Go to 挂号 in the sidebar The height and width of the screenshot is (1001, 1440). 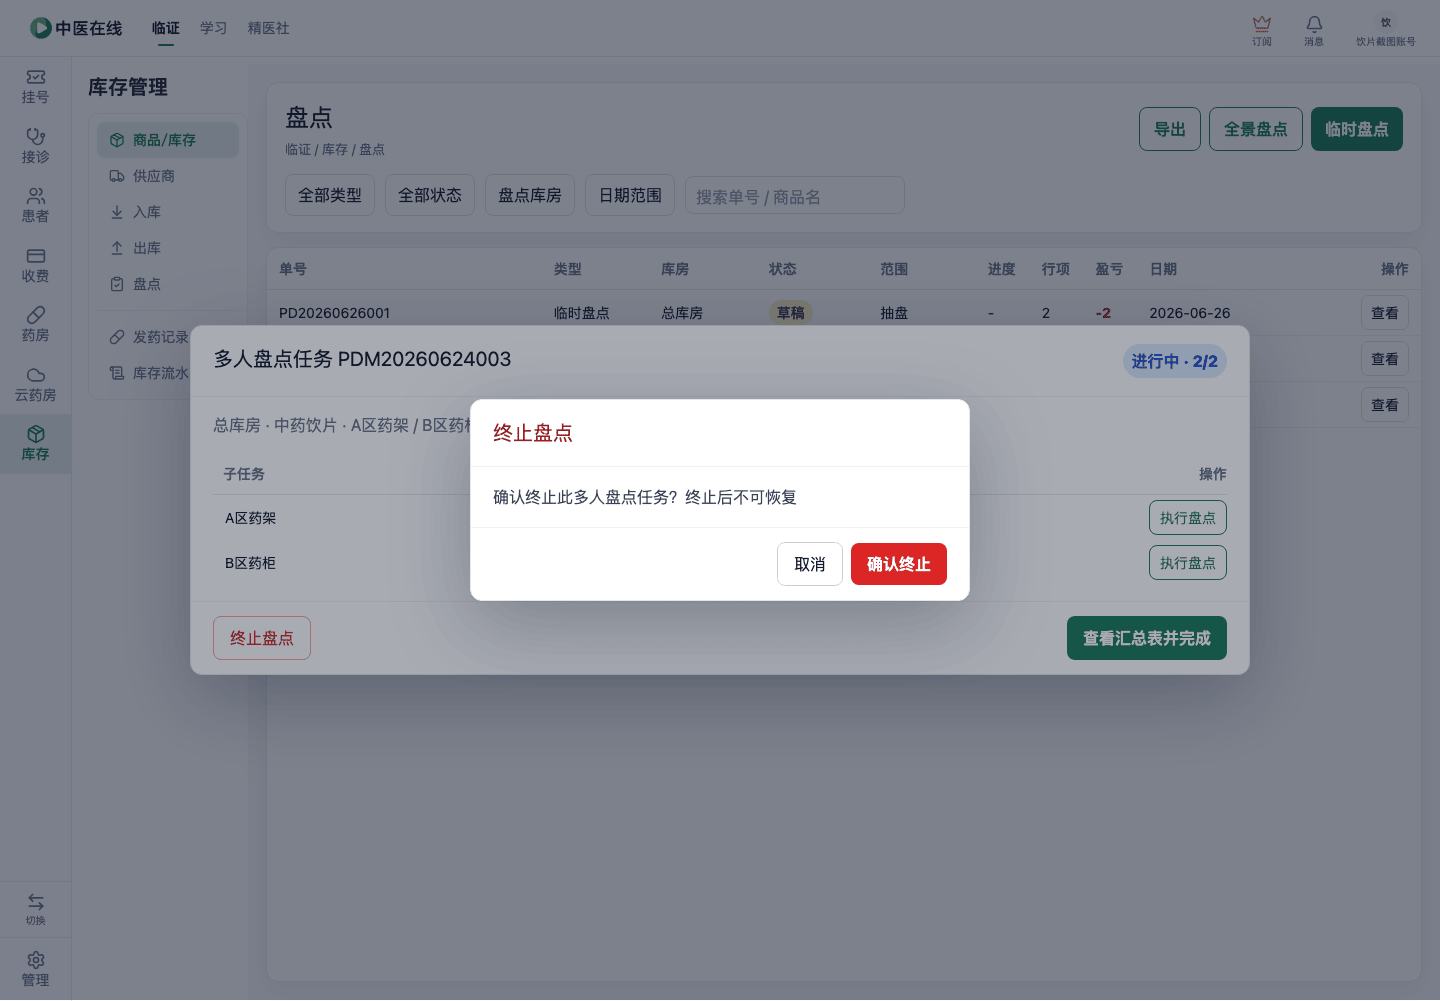pos(35,87)
